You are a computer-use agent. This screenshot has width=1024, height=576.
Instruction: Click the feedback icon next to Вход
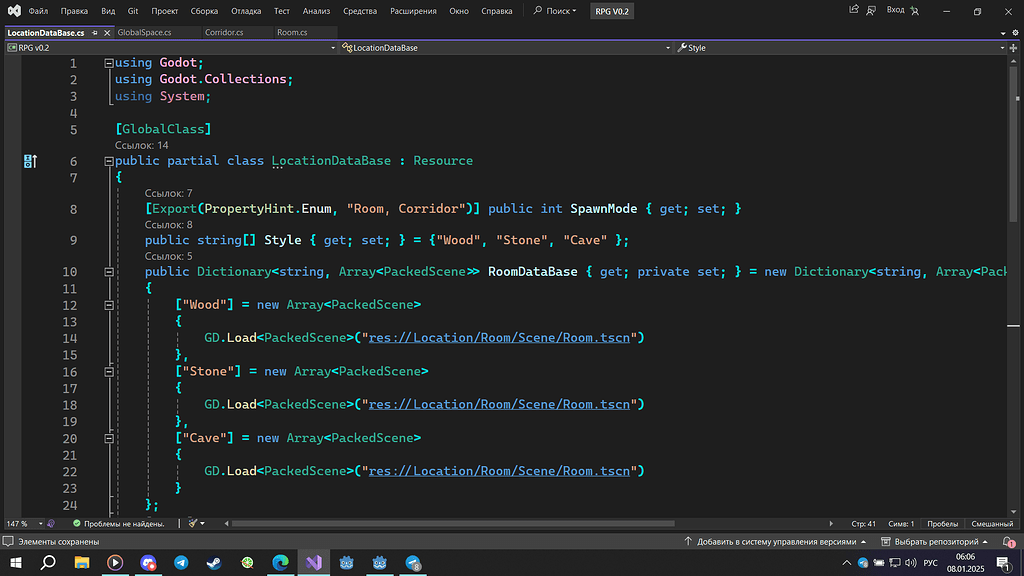pyautogui.click(x=870, y=10)
